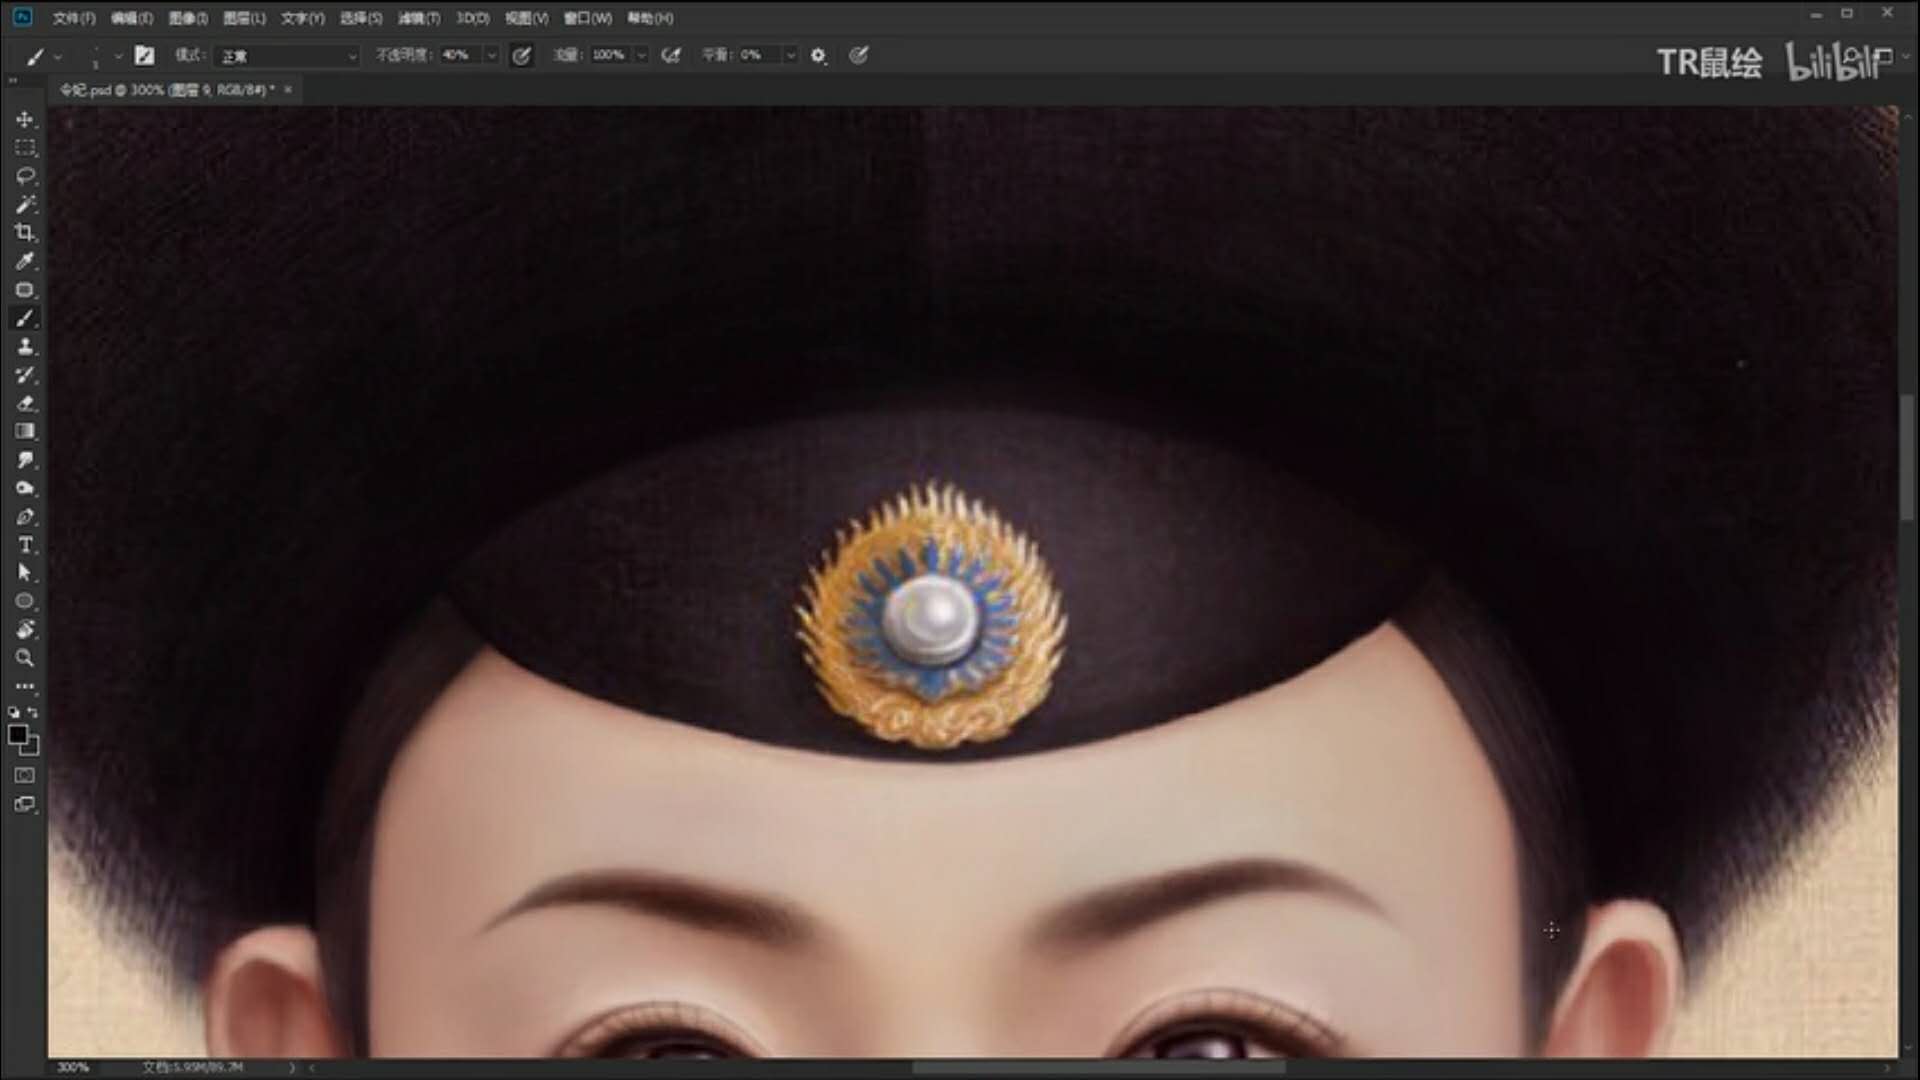The image size is (1920, 1080).
Task: Click the flow 100% input field
Action: 611,55
